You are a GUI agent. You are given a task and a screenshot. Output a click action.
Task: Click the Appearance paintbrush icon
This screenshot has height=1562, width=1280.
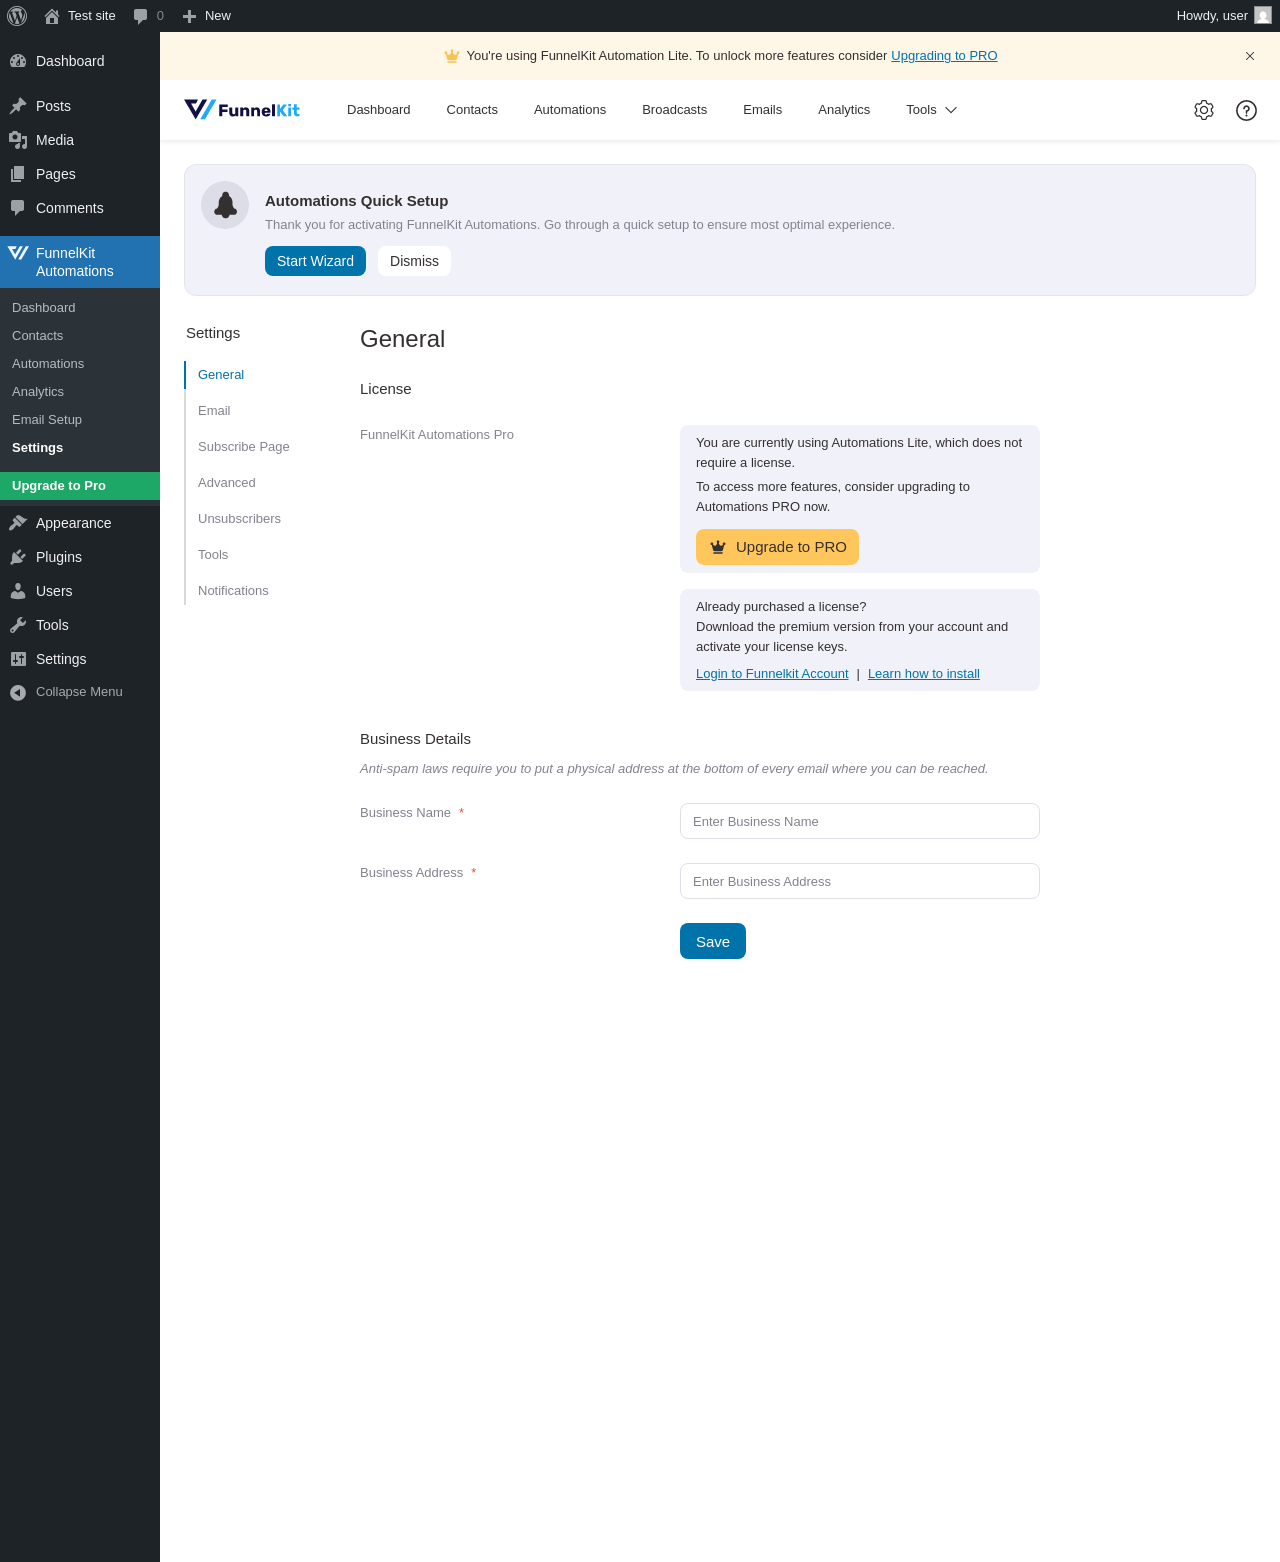(x=18, y=523)
